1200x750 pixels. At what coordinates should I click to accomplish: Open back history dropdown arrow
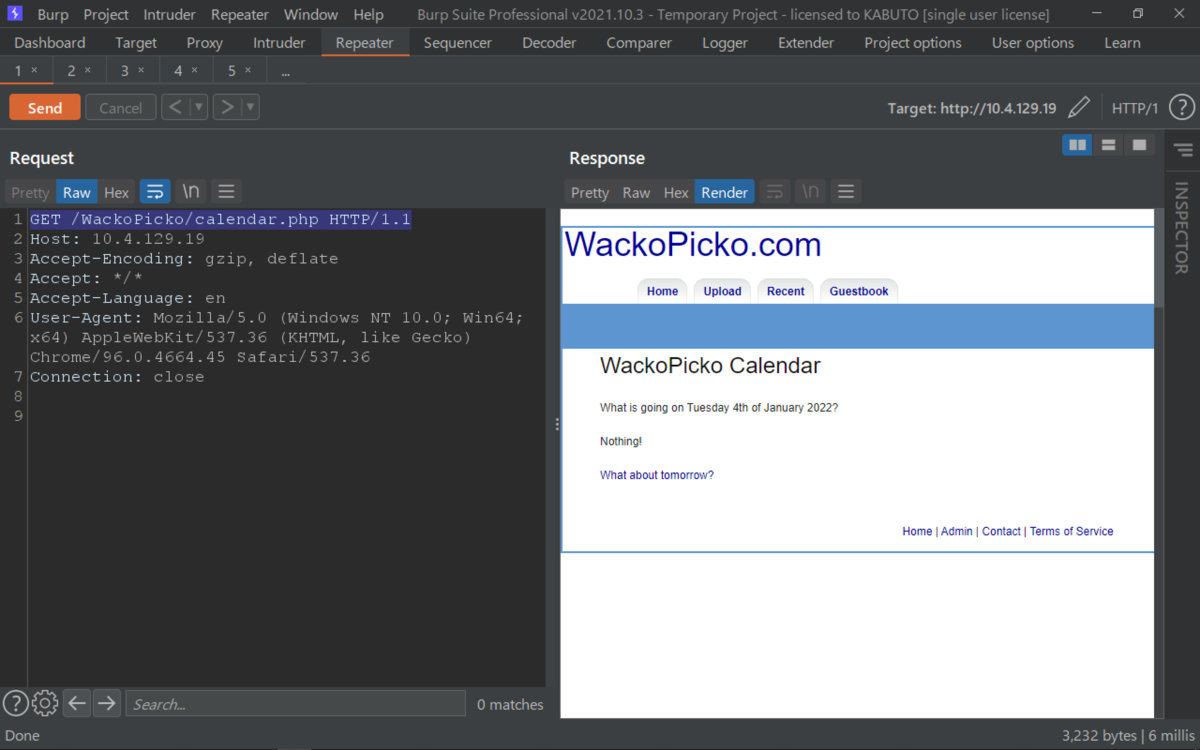198,107
